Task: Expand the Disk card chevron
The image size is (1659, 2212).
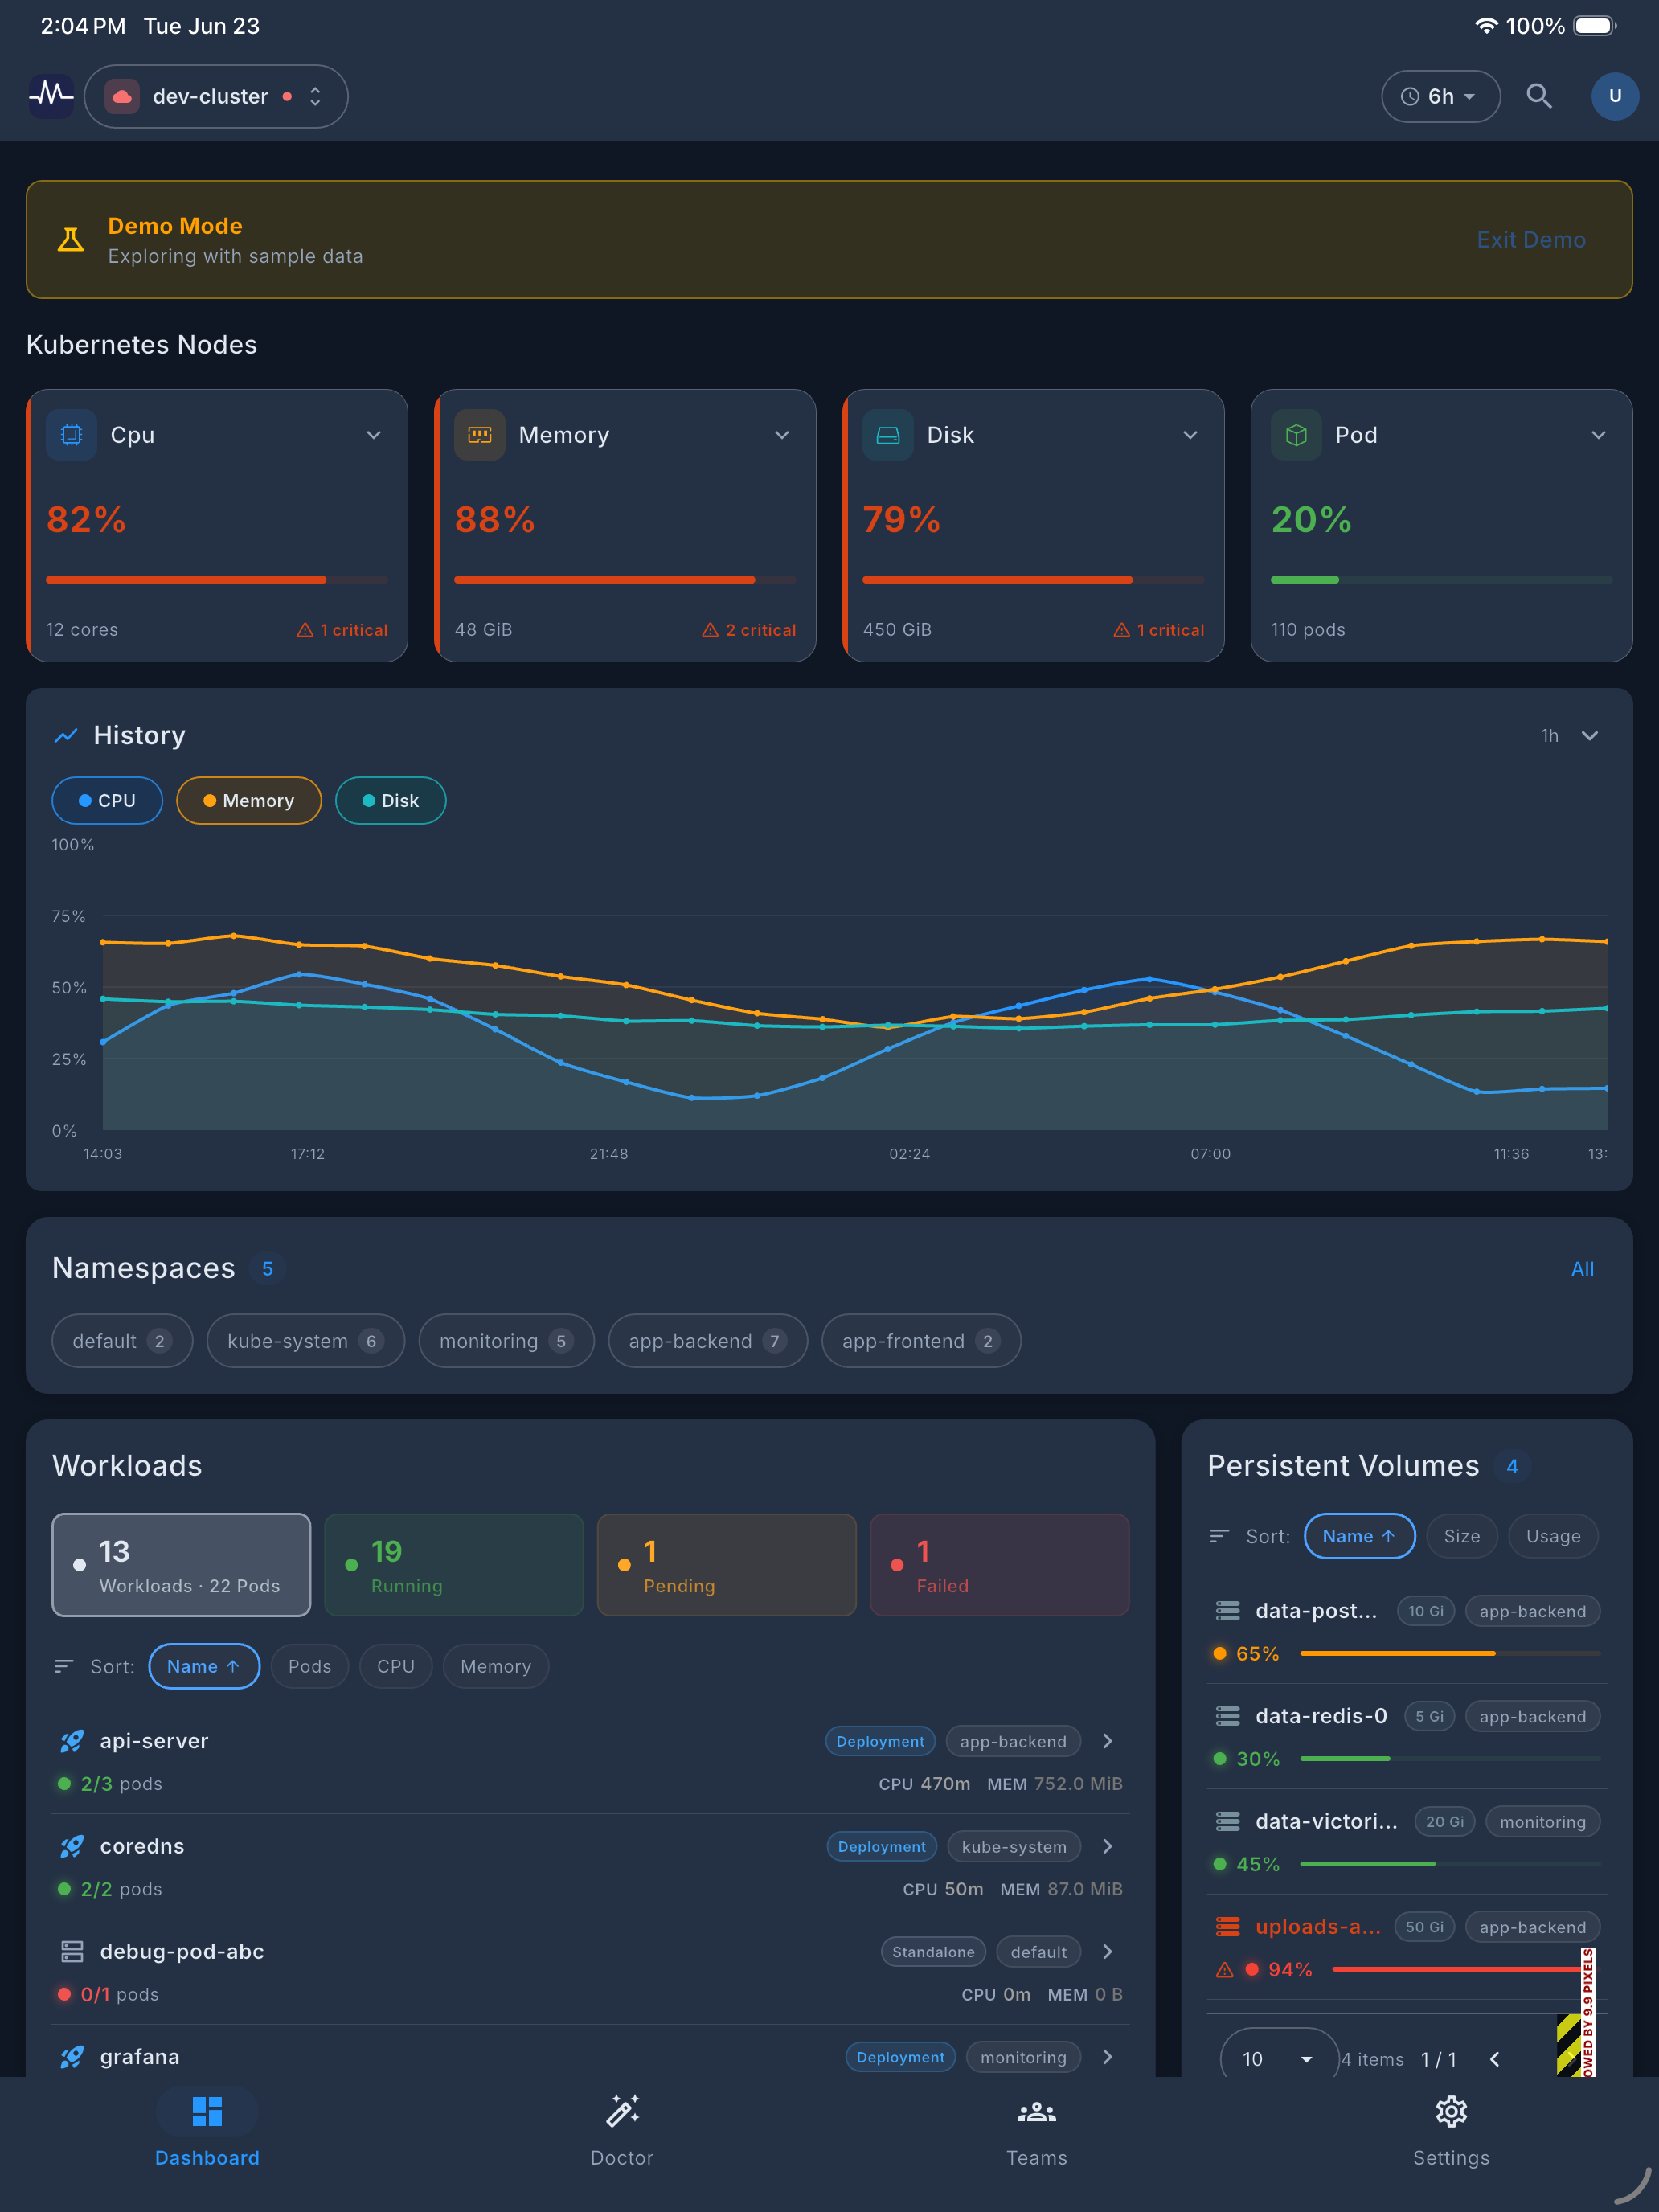Action: pyautogui.click(x=1190, y=435)
